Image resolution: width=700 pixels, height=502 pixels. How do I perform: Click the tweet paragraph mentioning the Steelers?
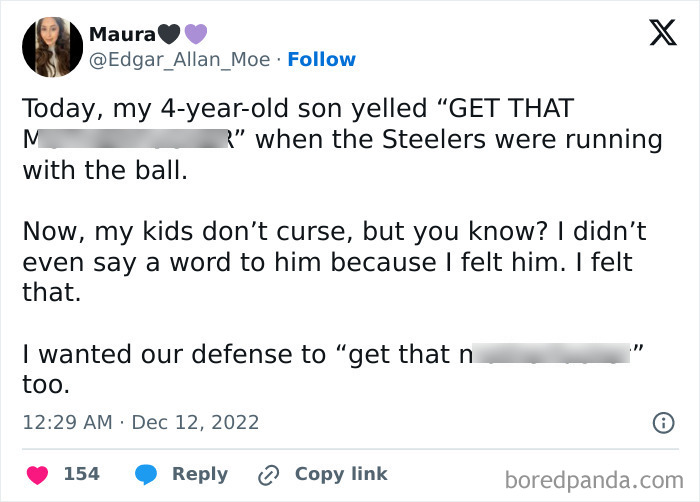(340, 139)
